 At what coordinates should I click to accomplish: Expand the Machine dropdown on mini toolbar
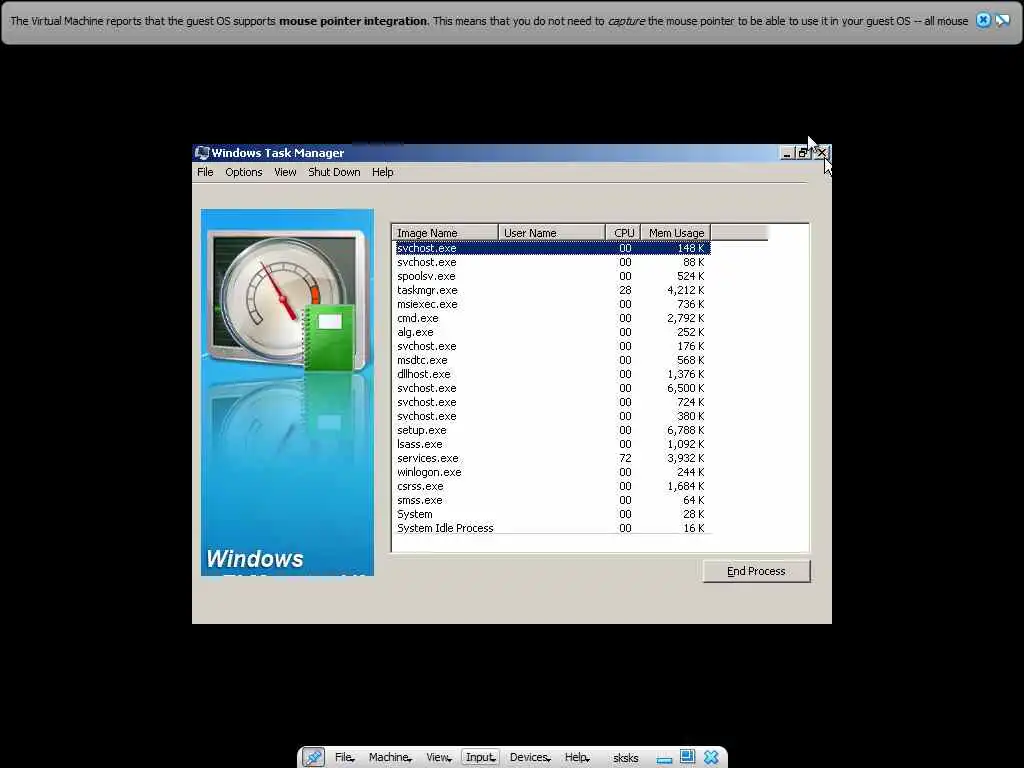(x=390, y=758)
